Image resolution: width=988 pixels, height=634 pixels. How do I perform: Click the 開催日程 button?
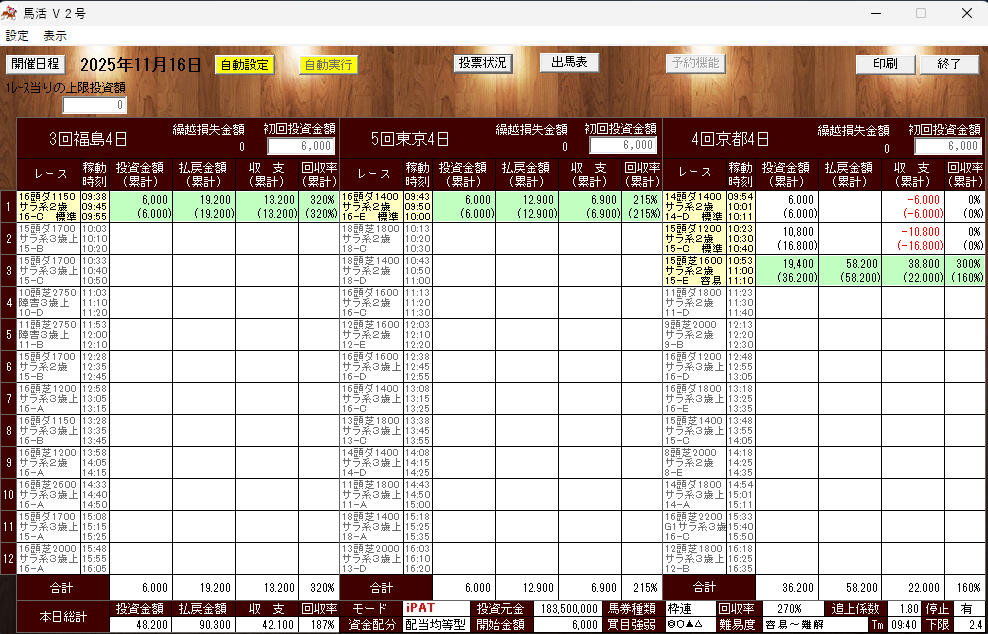pos(35,64)
